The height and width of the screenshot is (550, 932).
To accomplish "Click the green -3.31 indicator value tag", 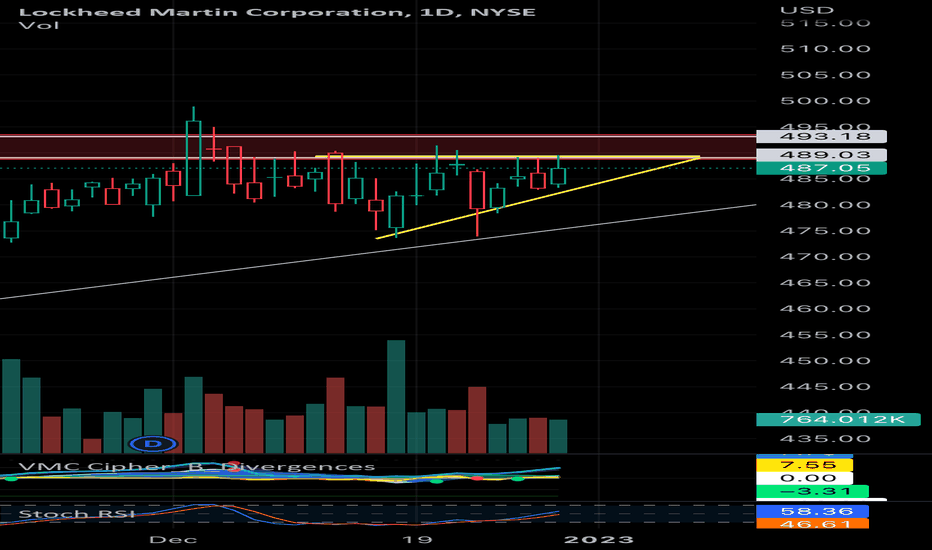I will (813, 492).
